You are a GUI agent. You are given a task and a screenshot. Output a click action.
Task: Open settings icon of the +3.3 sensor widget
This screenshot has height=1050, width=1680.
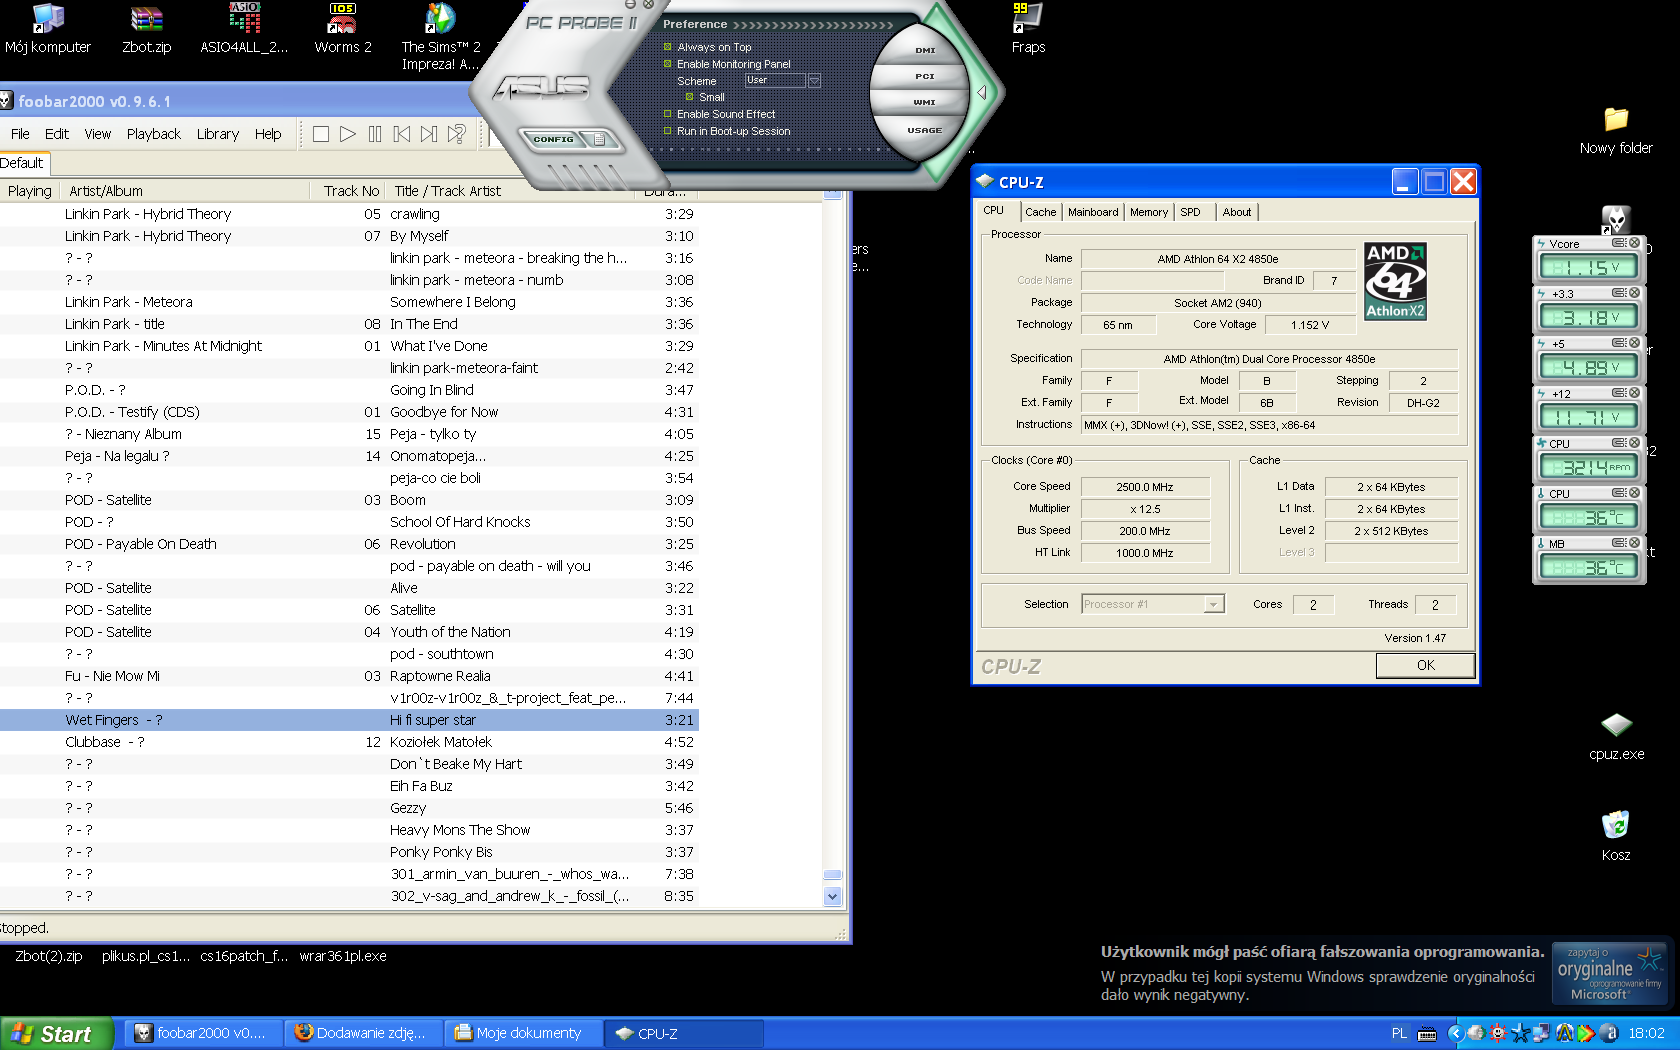coord(1619,293)
